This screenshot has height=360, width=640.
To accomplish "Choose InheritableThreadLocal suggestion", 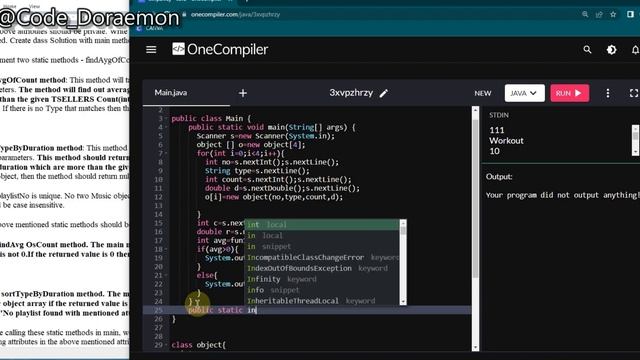I will pos(322,301).
